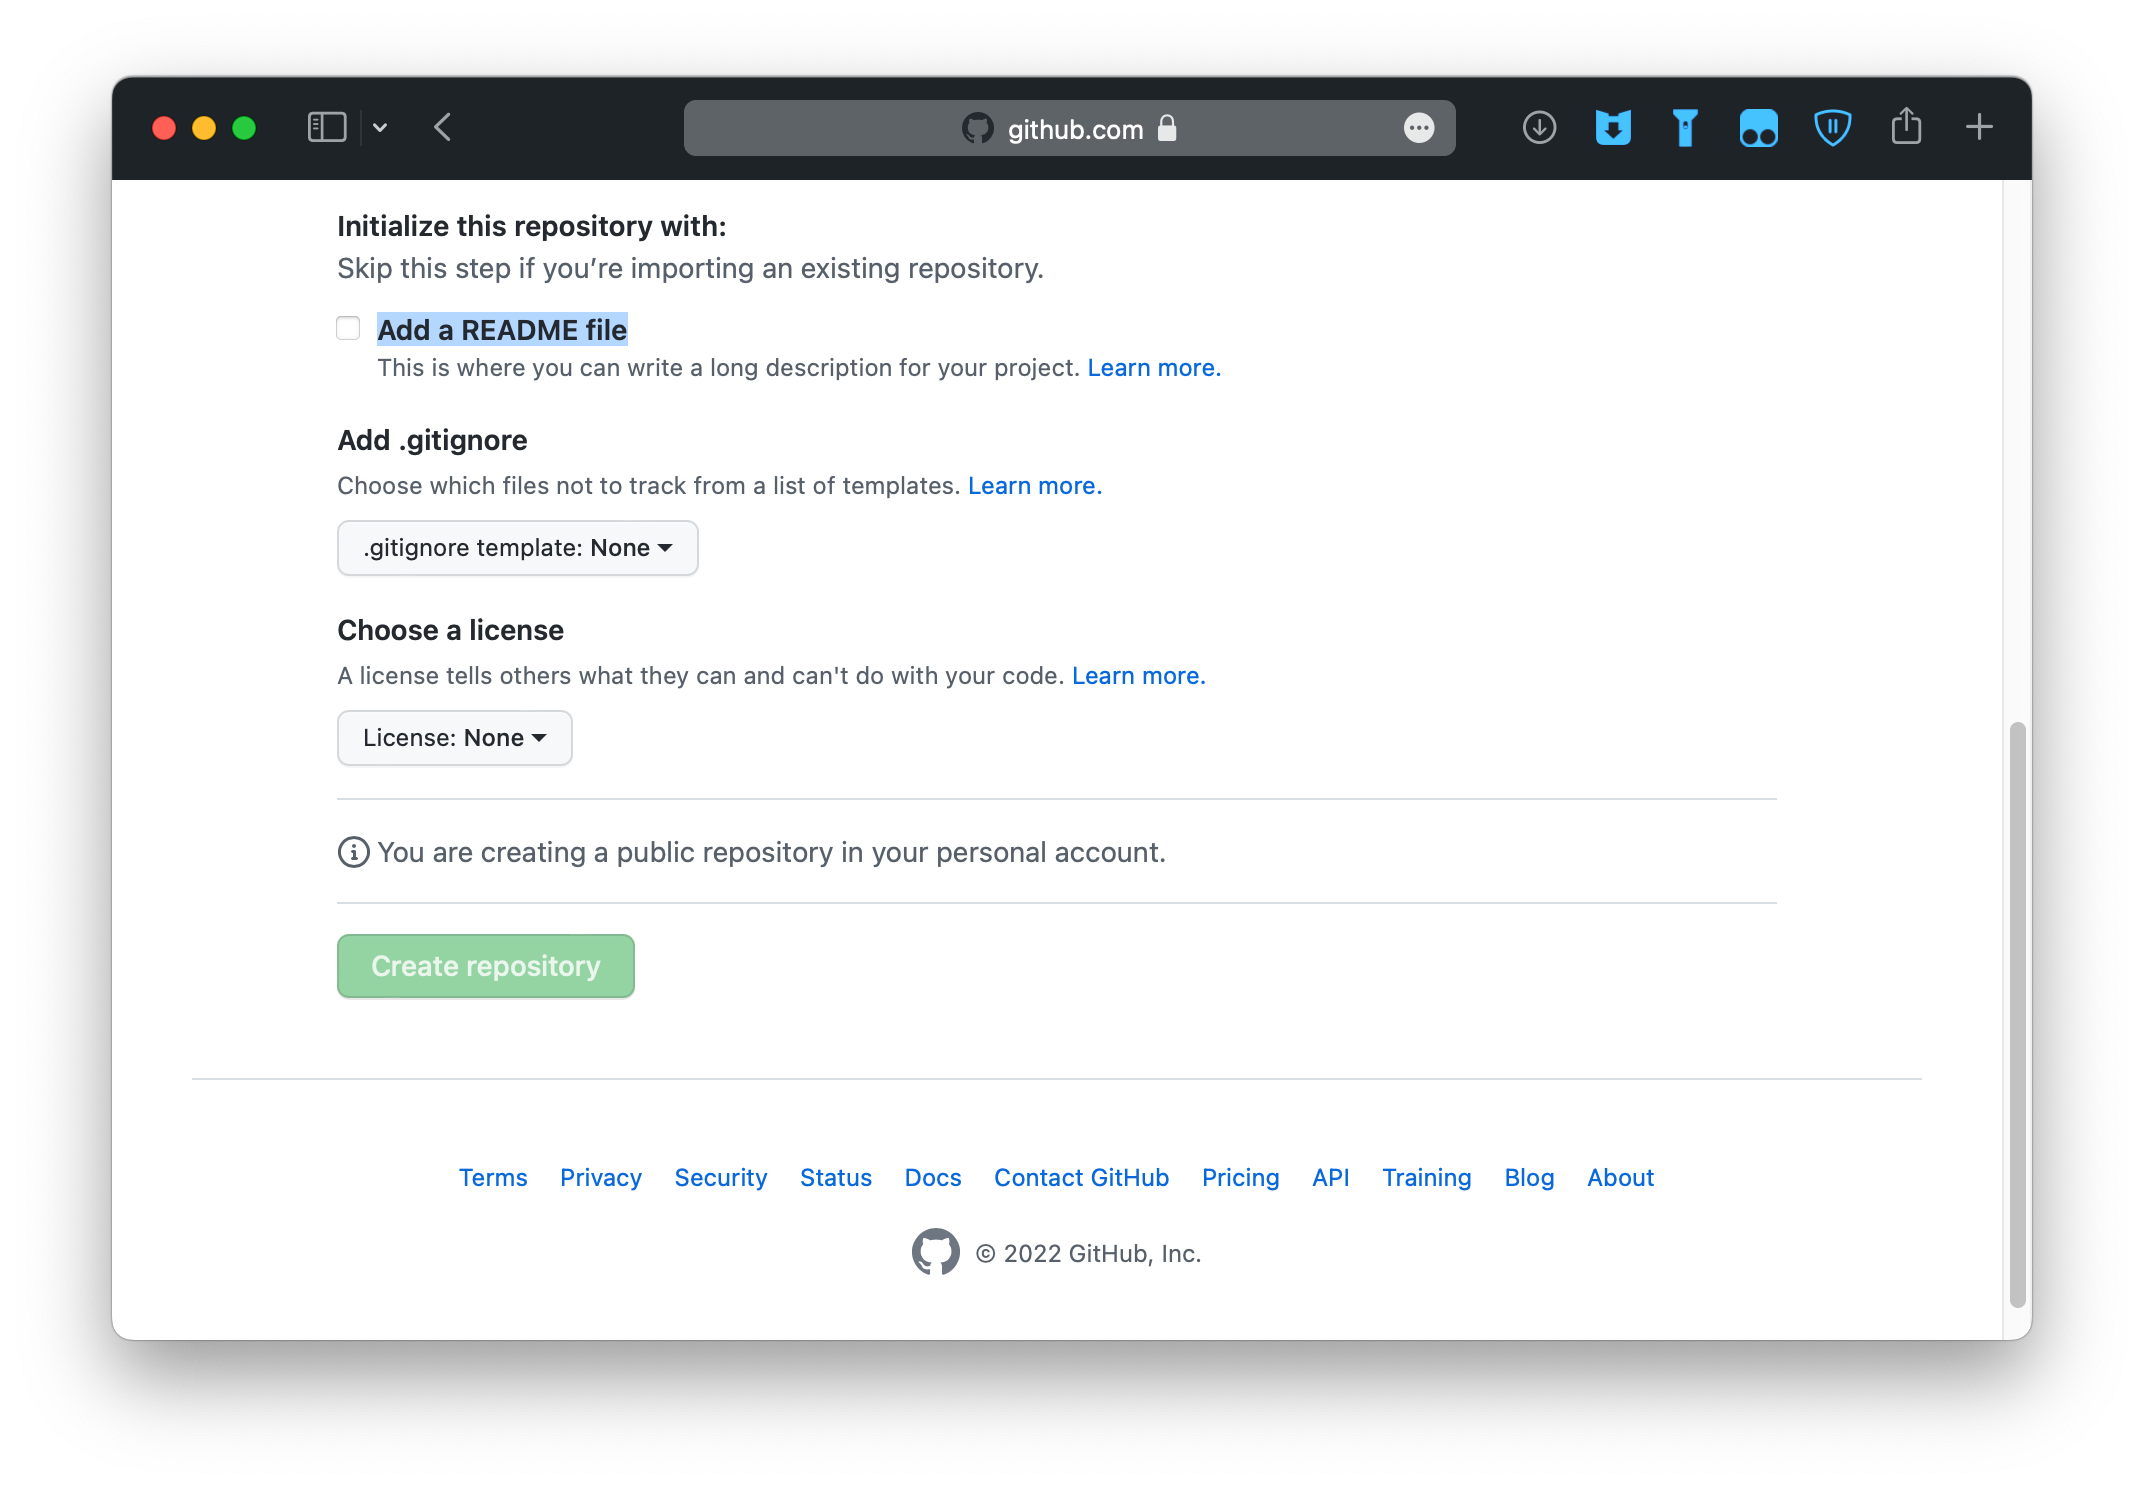This screenshot has width=2144, height=1488.
Task: Open the Contact GitHub footer link
Action: pos(1081,1178)
